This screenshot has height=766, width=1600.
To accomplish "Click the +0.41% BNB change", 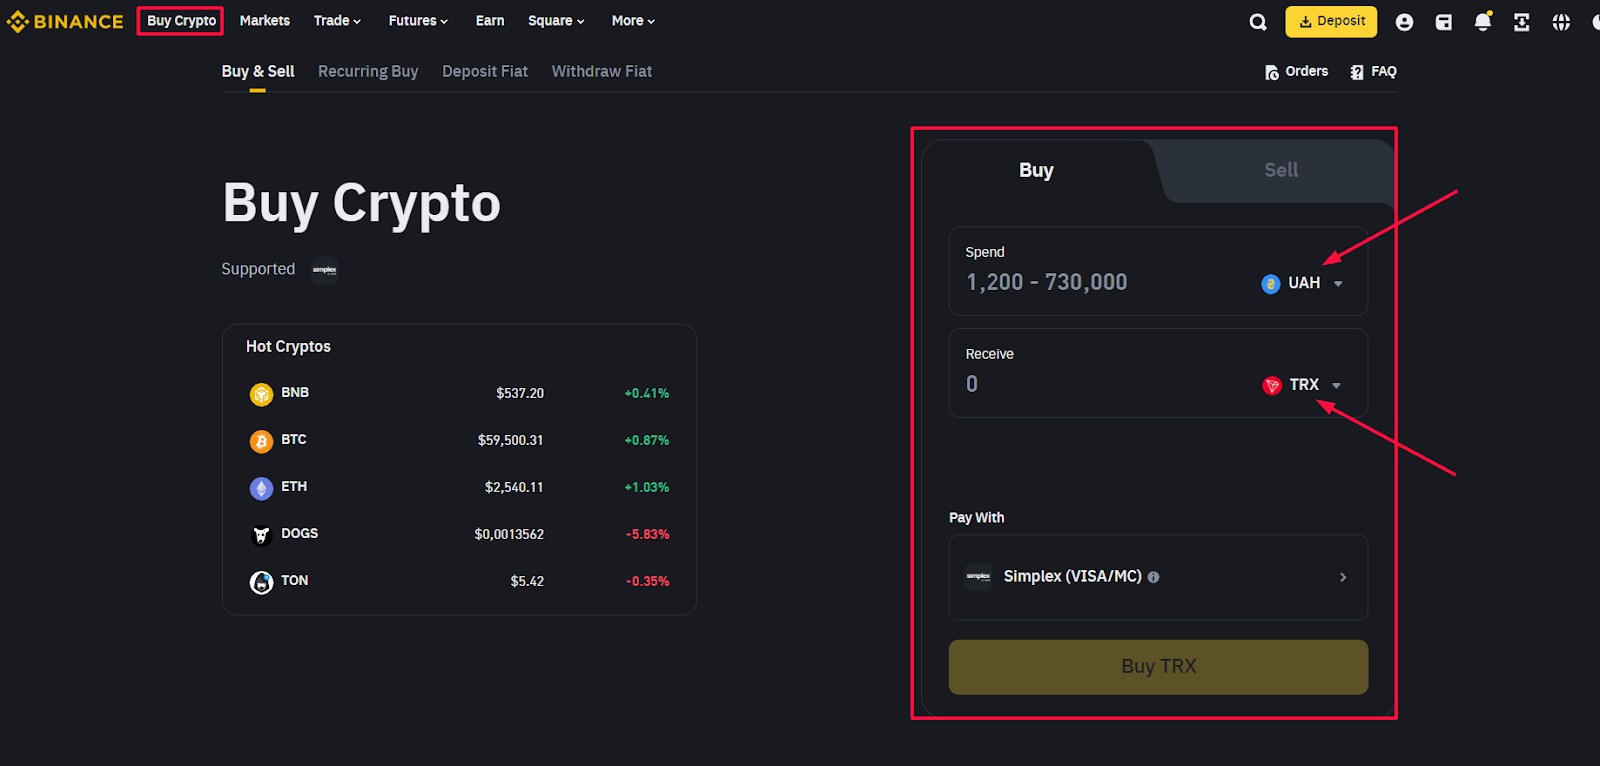I will click(x=647, y=394).
